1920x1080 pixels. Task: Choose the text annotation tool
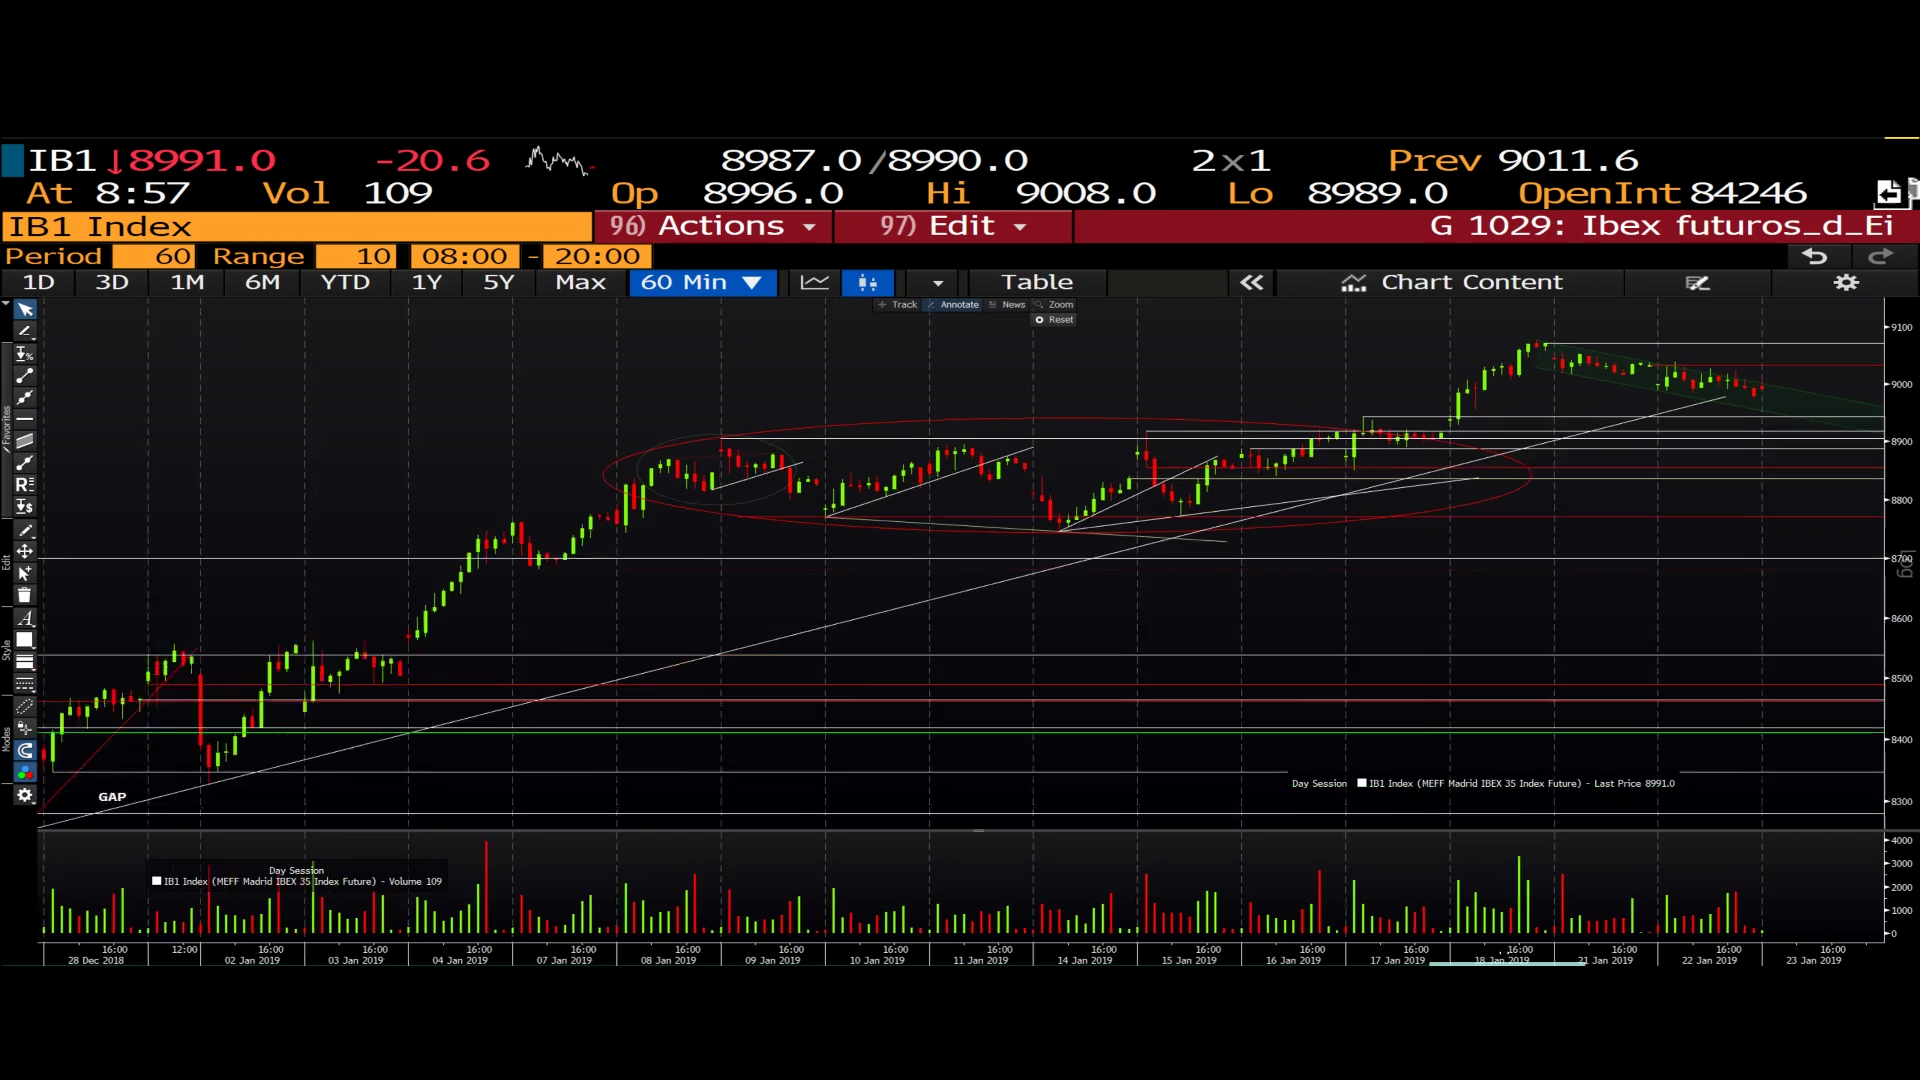click(x=25, y=619)
